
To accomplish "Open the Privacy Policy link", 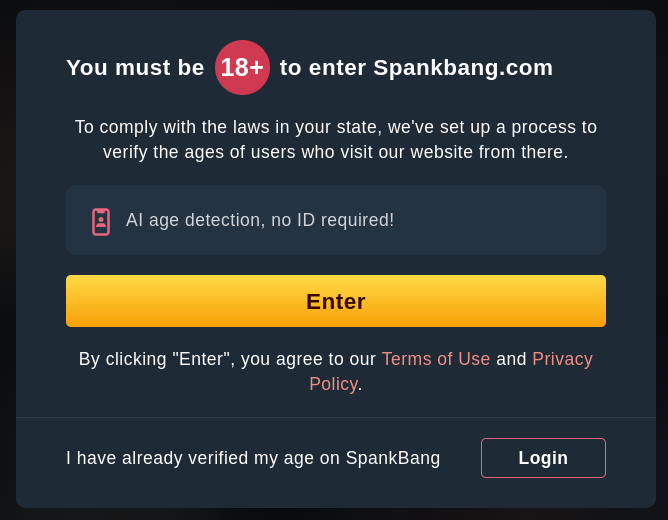I will [x=562, y=359].
